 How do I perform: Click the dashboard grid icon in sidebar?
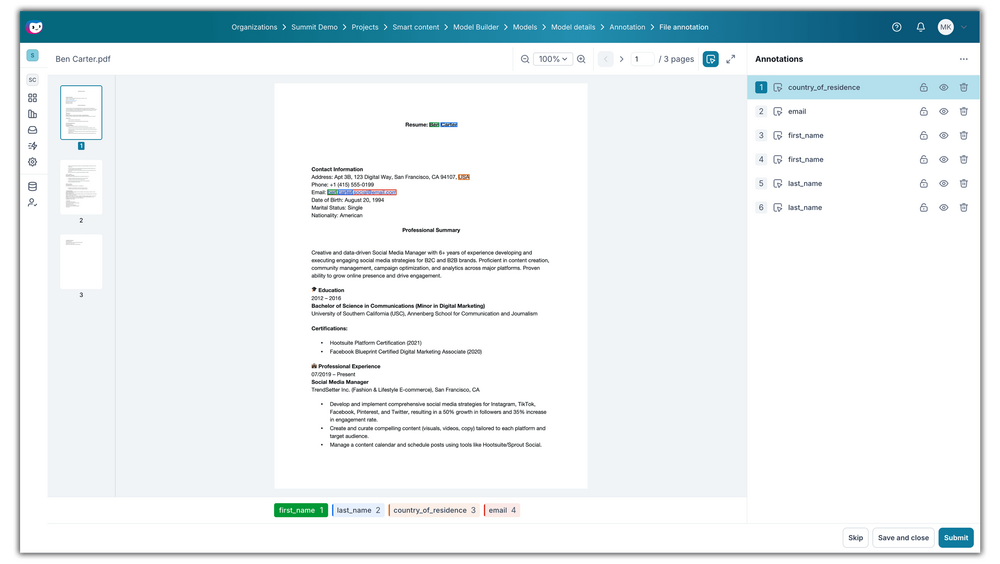pos(32,98)
